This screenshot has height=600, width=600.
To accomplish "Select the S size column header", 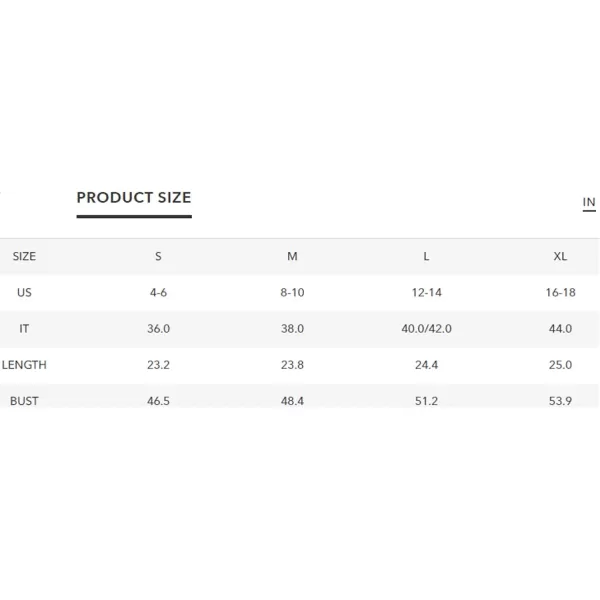I will [158, 256].
